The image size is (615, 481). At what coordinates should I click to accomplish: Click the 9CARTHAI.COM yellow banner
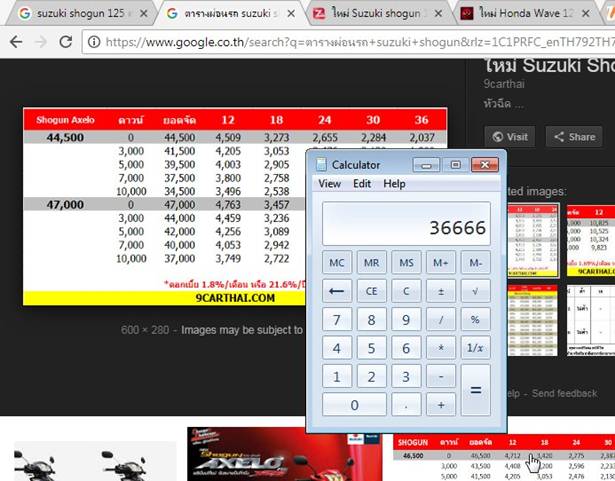(165, 298)
